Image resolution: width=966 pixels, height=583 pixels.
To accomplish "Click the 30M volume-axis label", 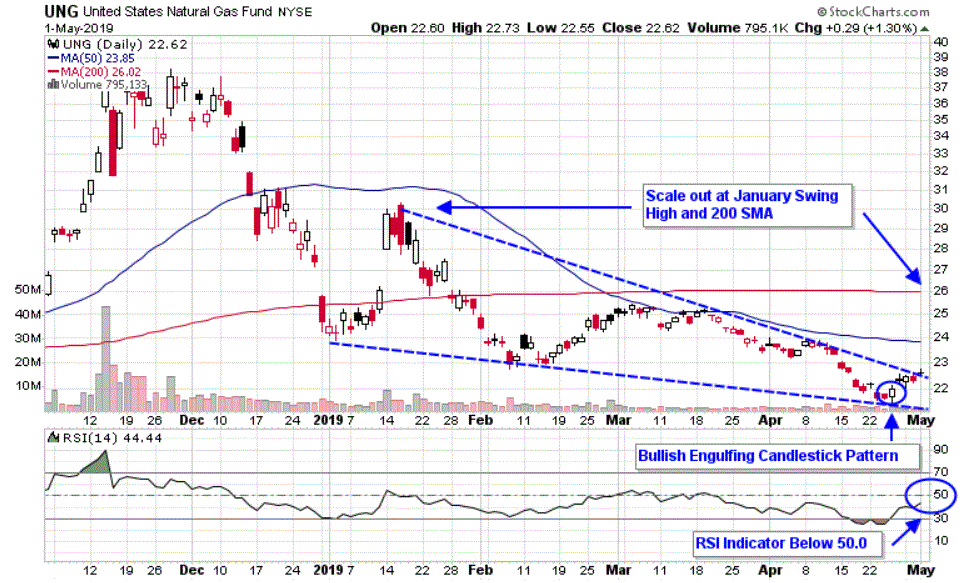I will pos(28,338).
